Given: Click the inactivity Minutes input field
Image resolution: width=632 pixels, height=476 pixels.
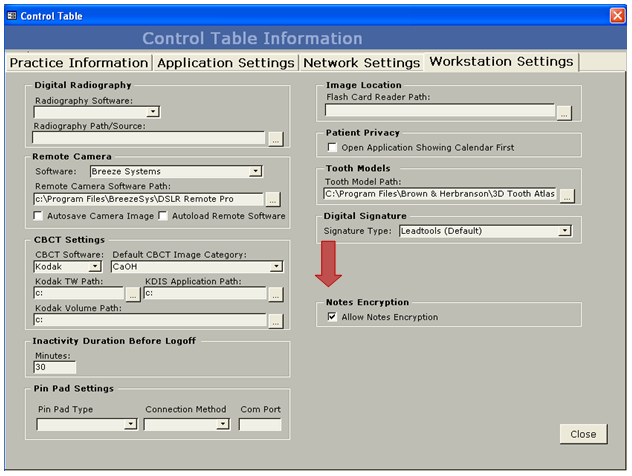Looking at the screenshot, I should coord(54,367).
